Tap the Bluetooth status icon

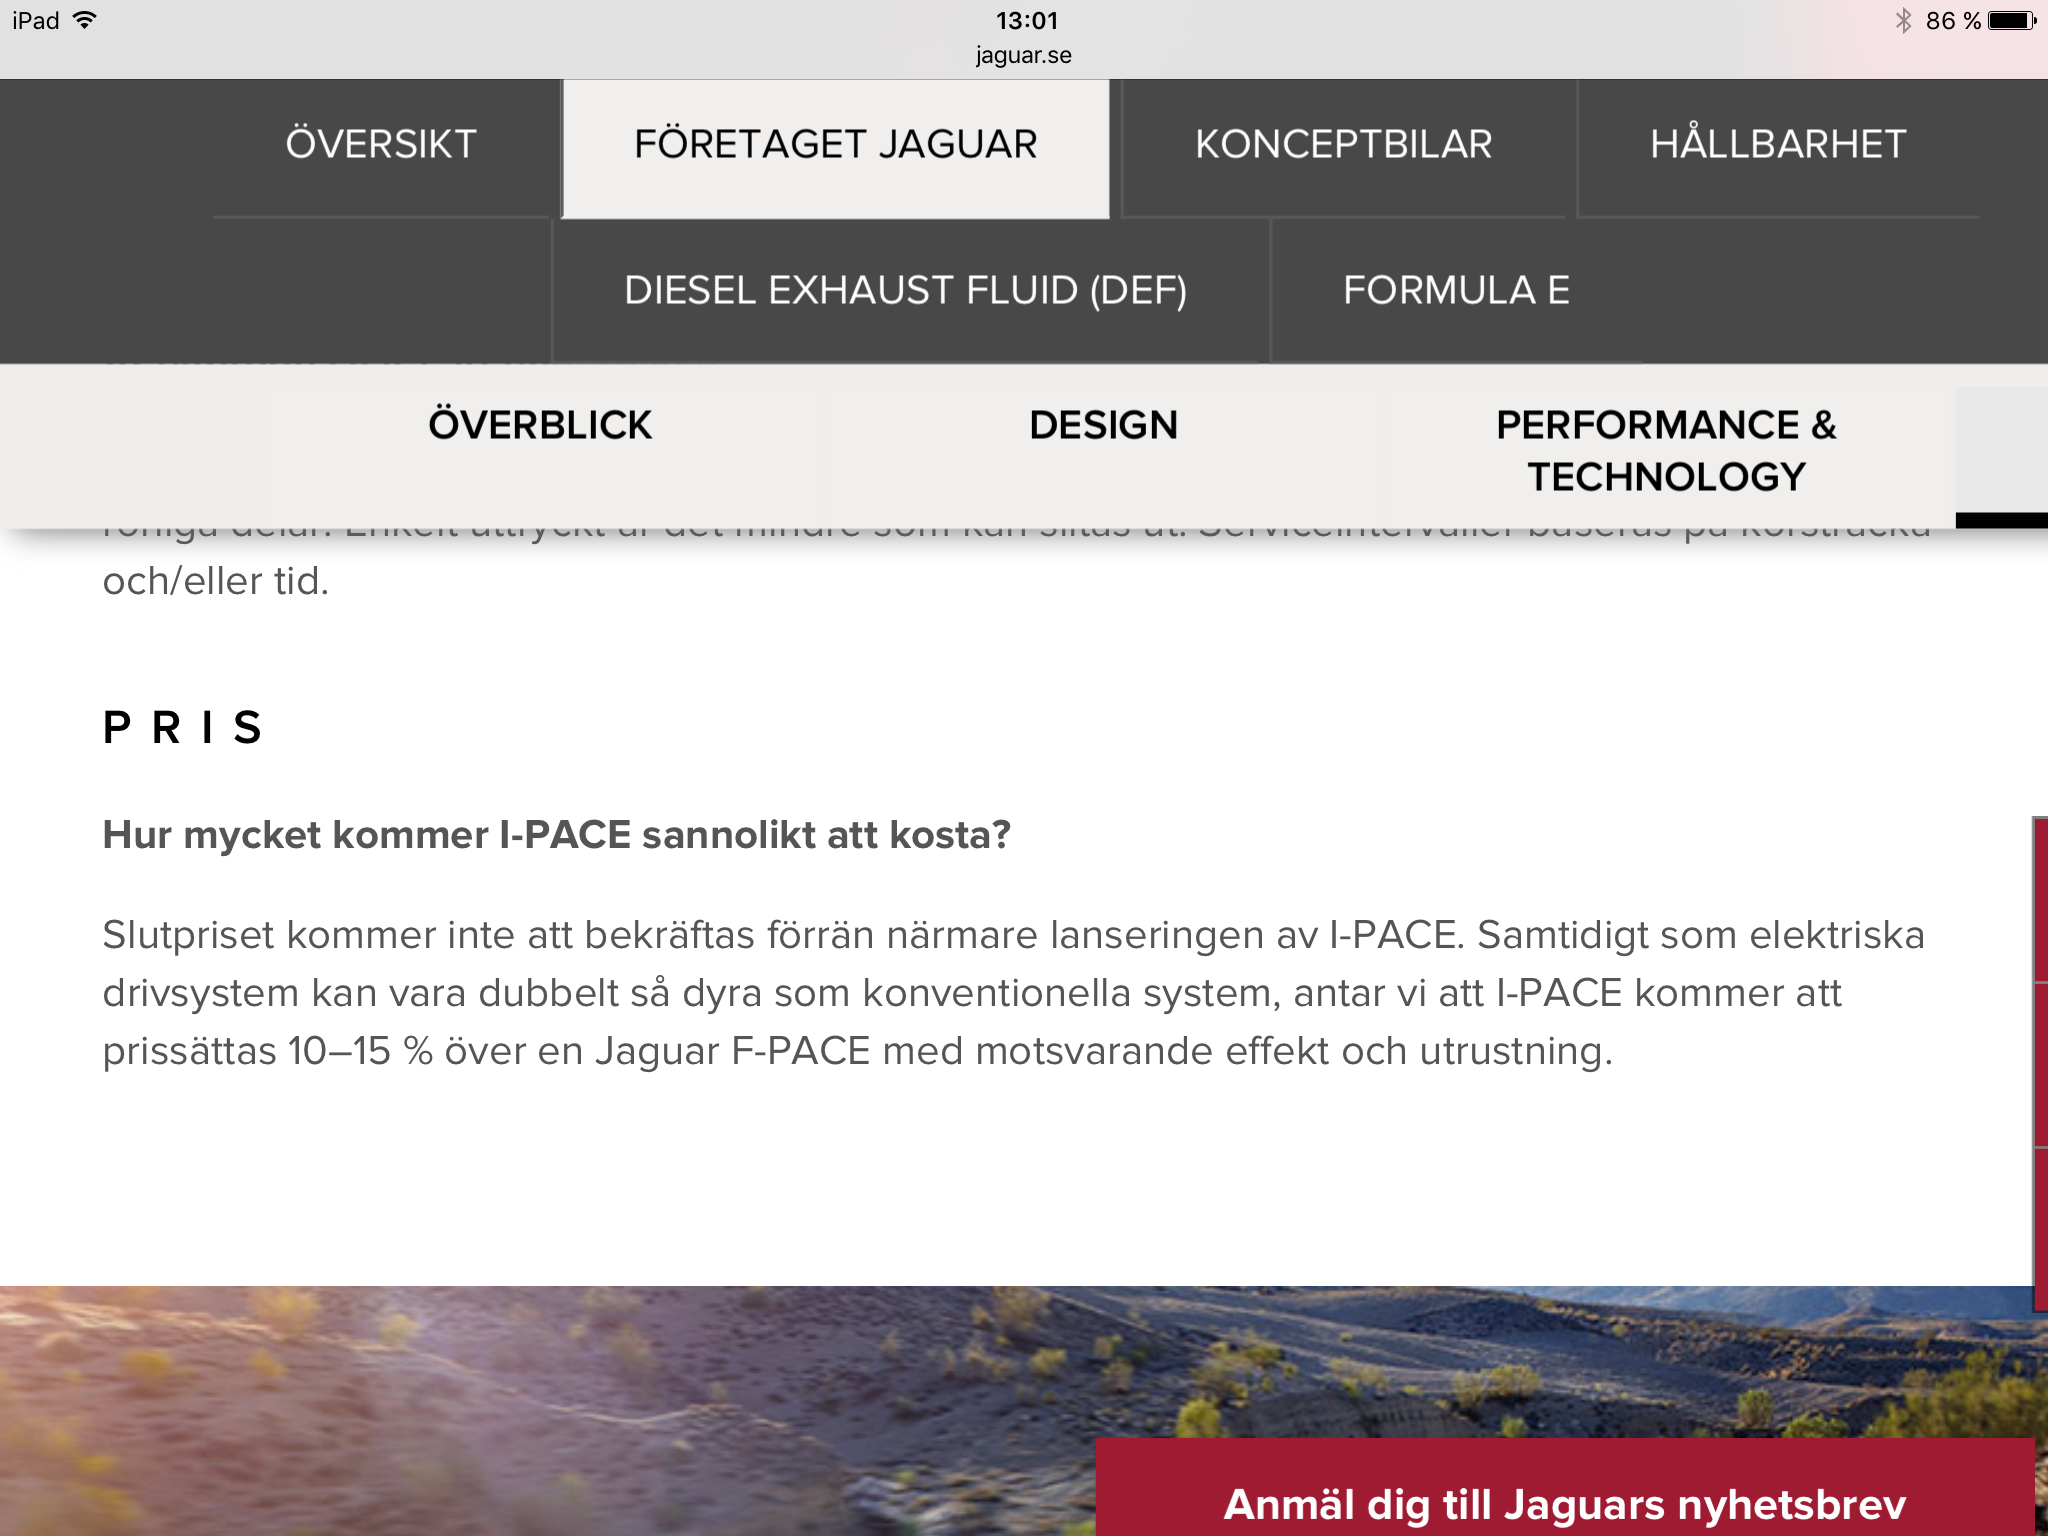1902,20
